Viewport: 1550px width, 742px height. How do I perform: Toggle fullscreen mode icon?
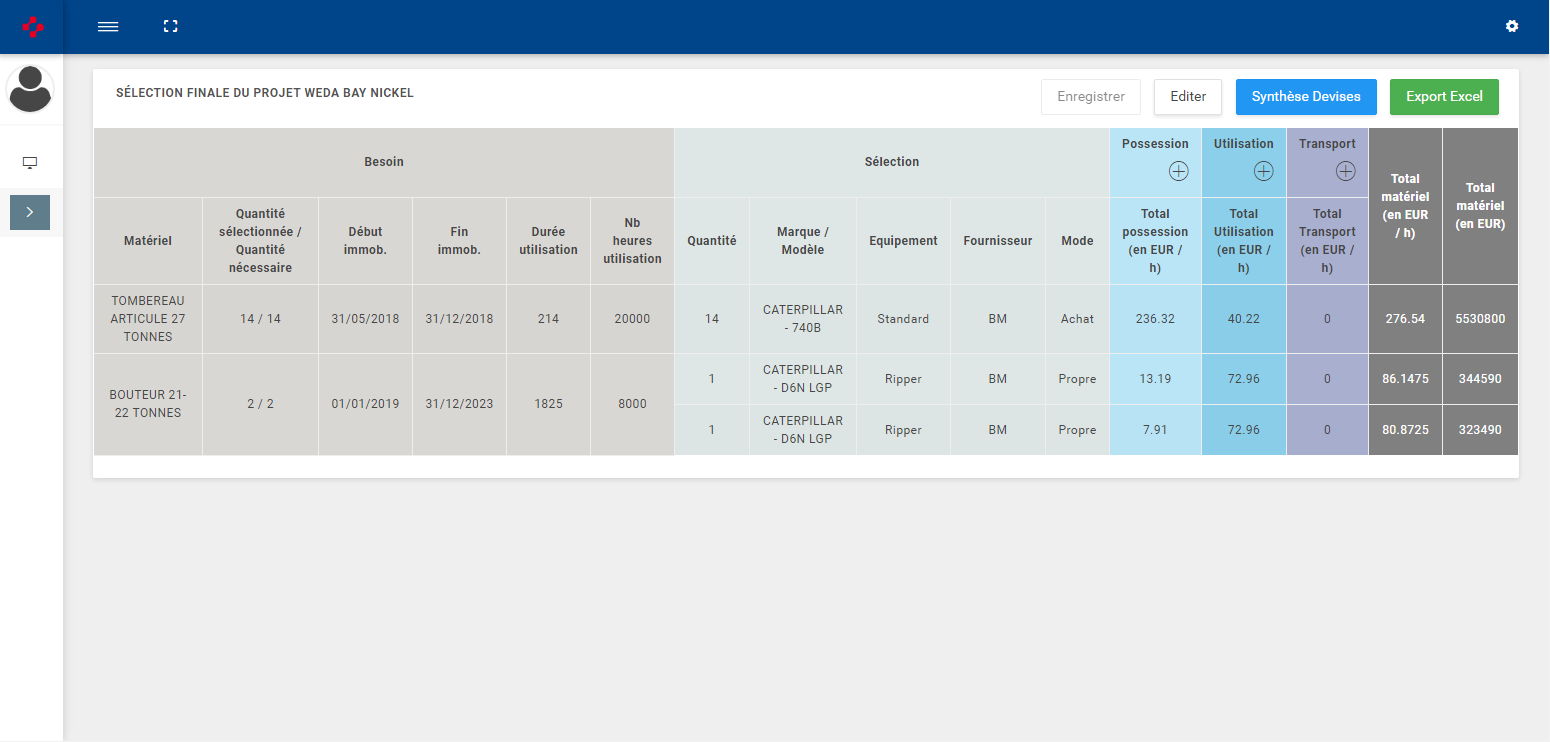(x=170, y=27)
